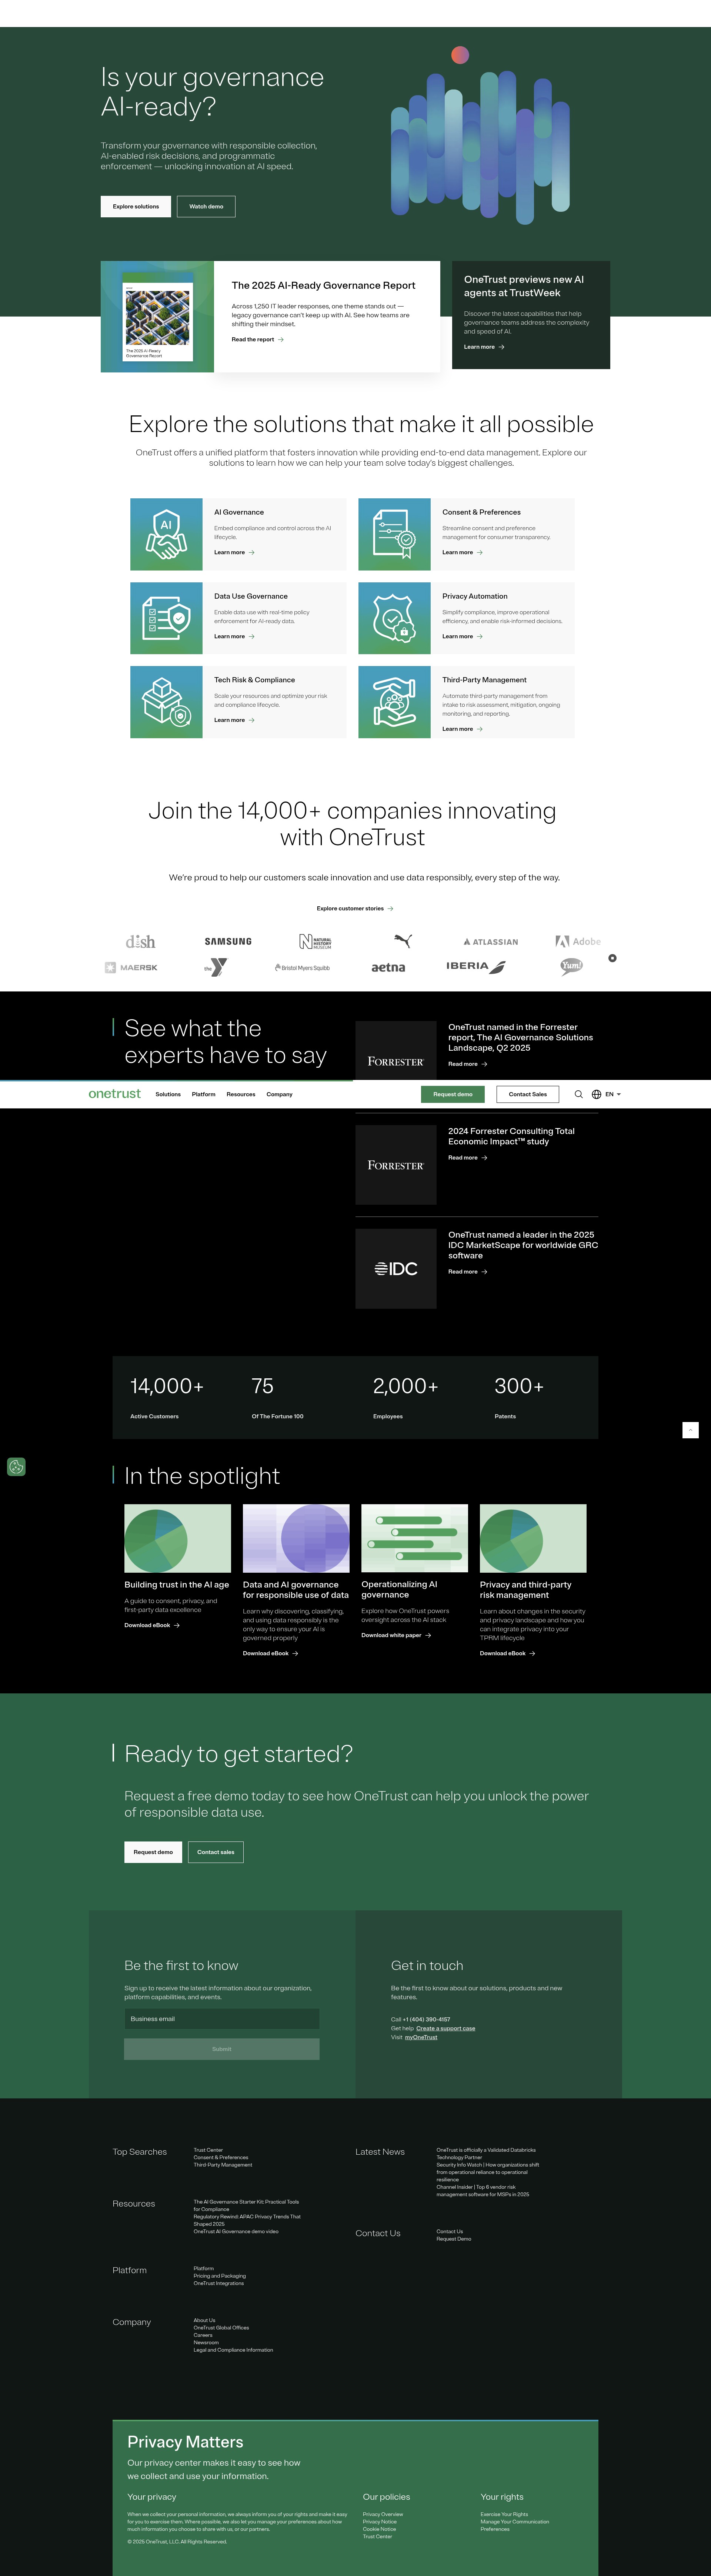Click Contact sales in Ready to get started

click(216, 1852)
